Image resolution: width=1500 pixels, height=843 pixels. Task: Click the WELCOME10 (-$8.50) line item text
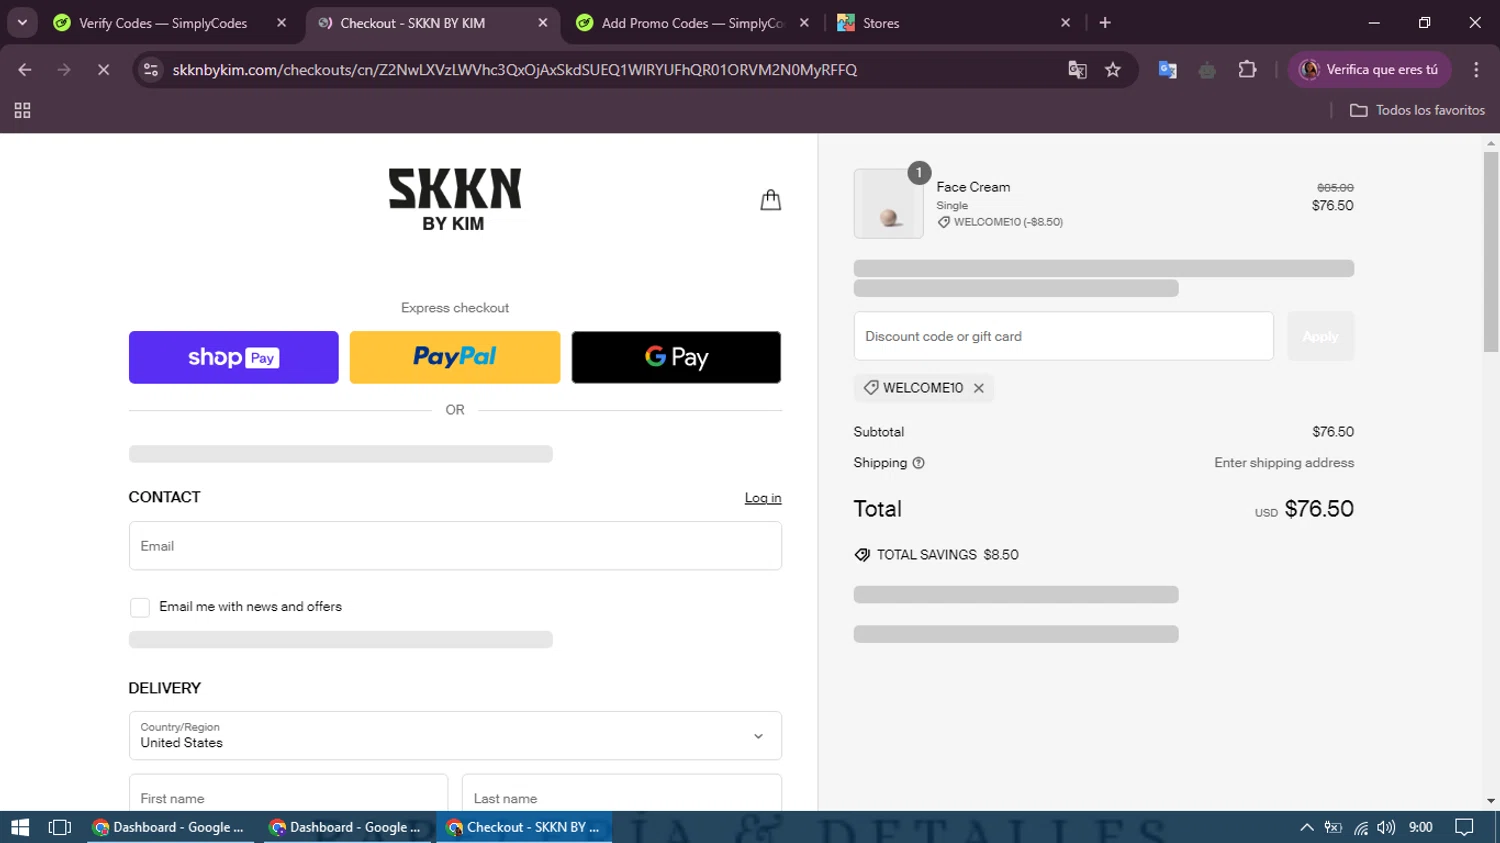tap(1008, 222)
